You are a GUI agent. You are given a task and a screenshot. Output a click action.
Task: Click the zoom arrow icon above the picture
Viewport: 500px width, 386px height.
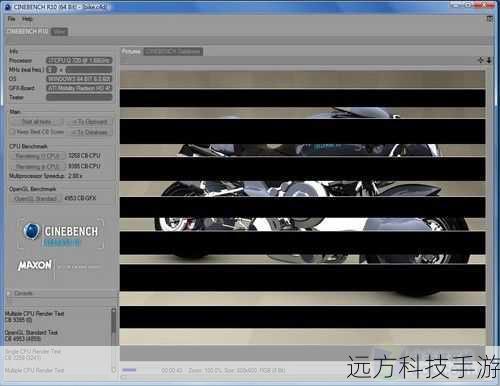point(489,60)
